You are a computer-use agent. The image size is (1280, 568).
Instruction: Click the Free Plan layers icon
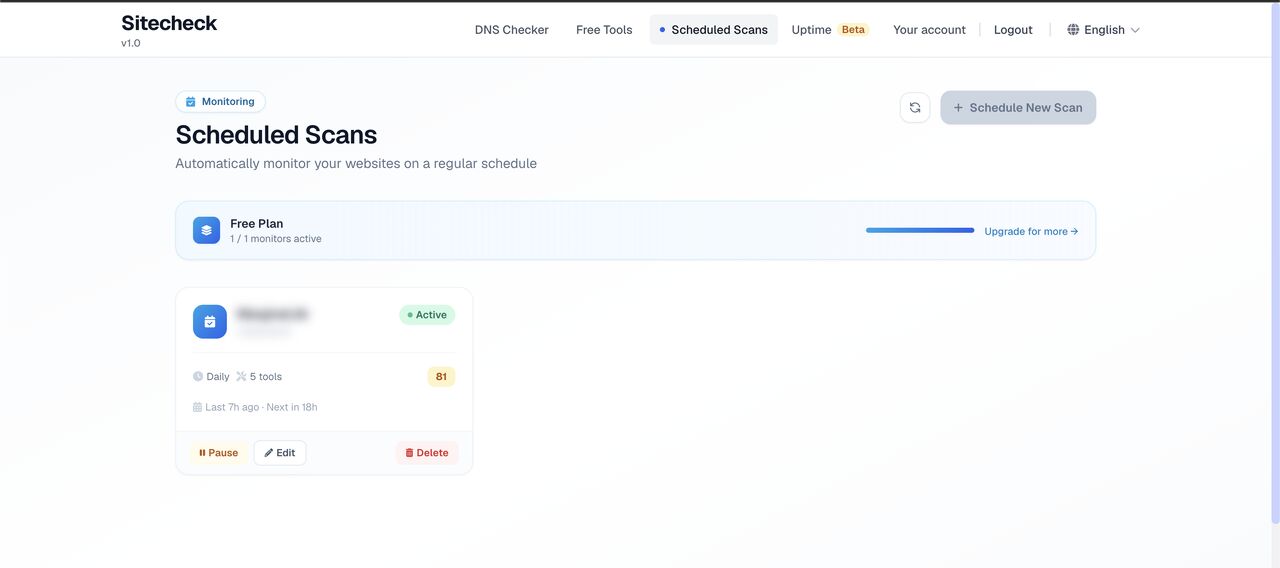pos(206,230)
